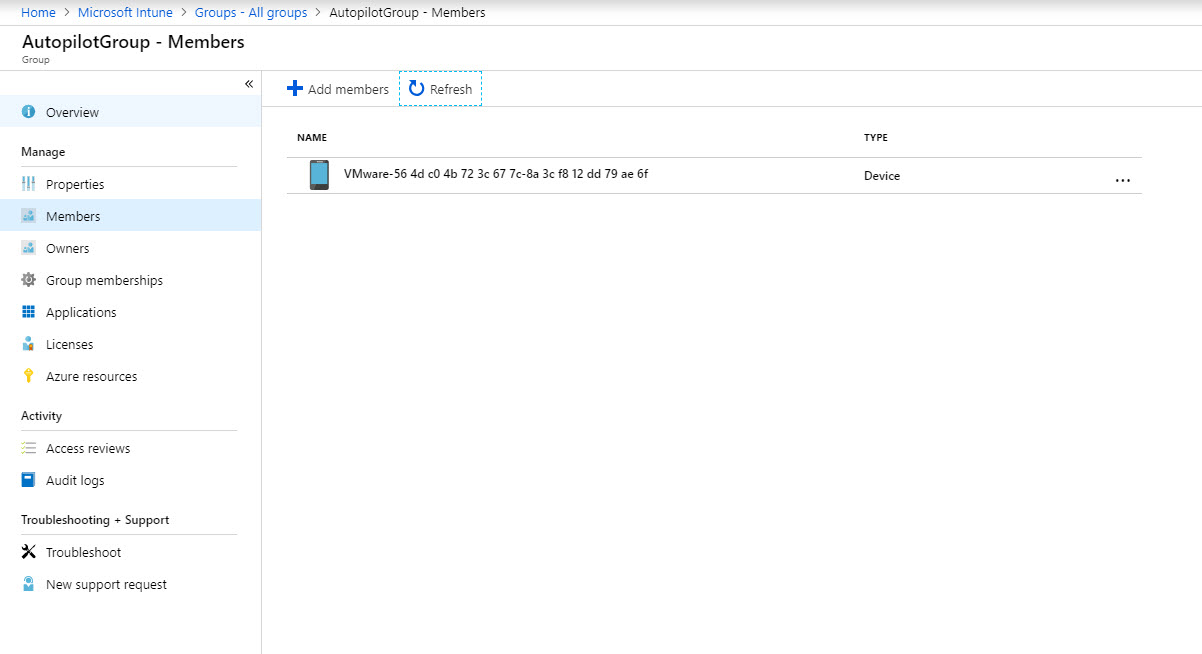Click the Audit logs book icon
This screenshot has width=1202, height=654.
[x=28, y=480]
